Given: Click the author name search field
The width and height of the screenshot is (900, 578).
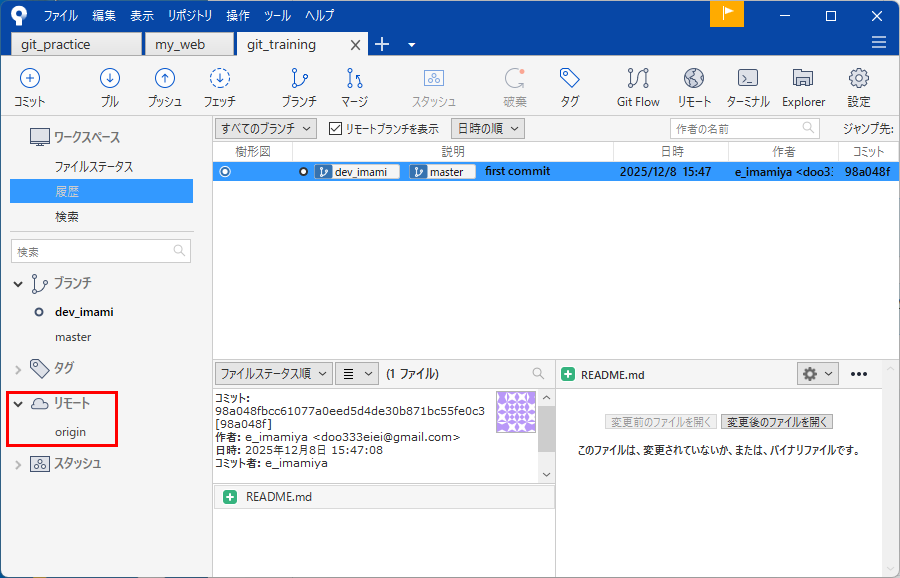Looking at the screenshot, I should (736, 129).
